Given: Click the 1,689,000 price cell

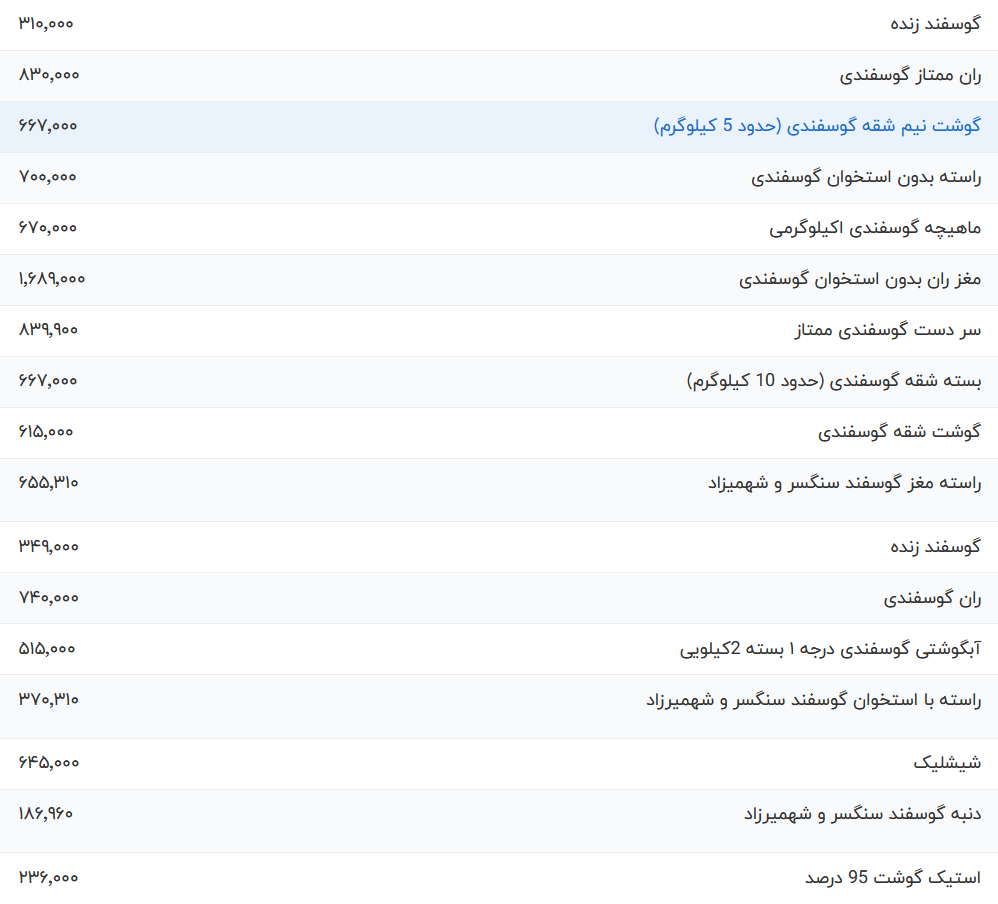Looking at the screenshot, I should (52, 279).
